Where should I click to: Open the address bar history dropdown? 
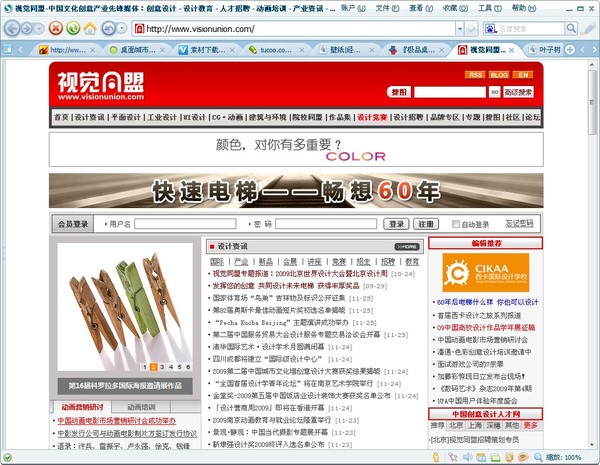[x=460, y=28]
